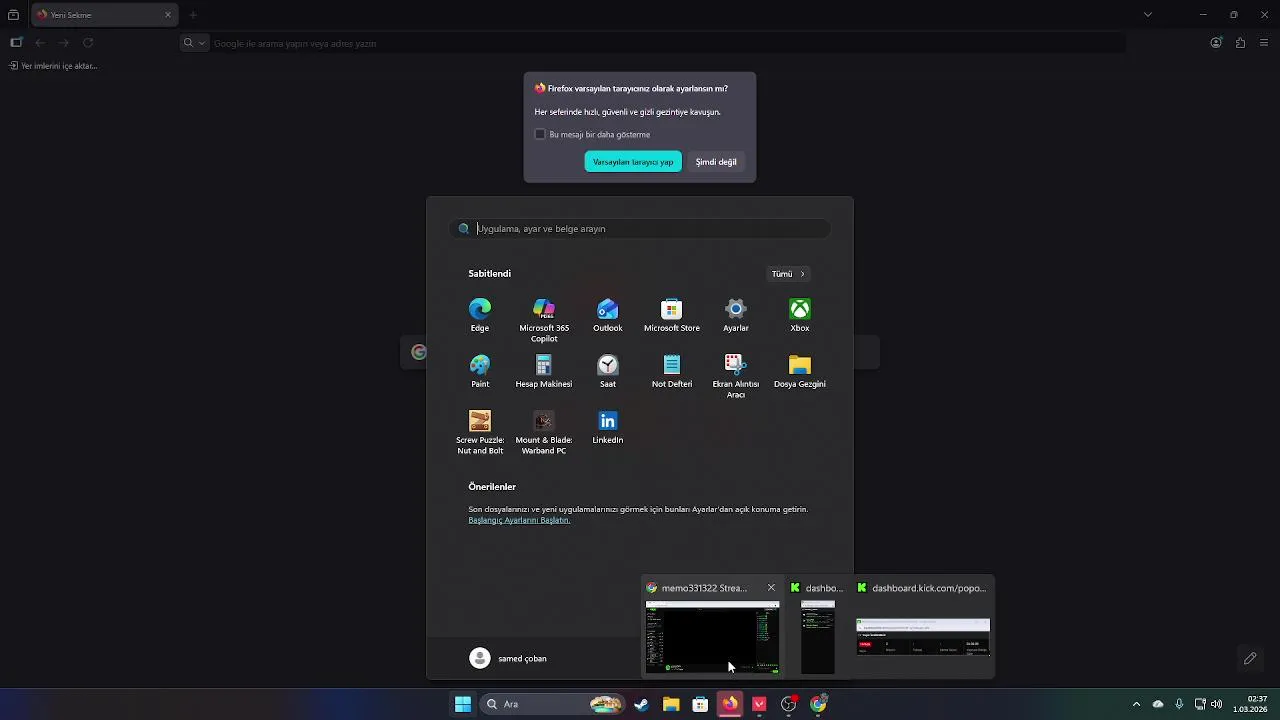1280x720 pixels.
Task: Click pencil customize icon on new tab
Action: pyautogui.click(x=1250, y=658)
